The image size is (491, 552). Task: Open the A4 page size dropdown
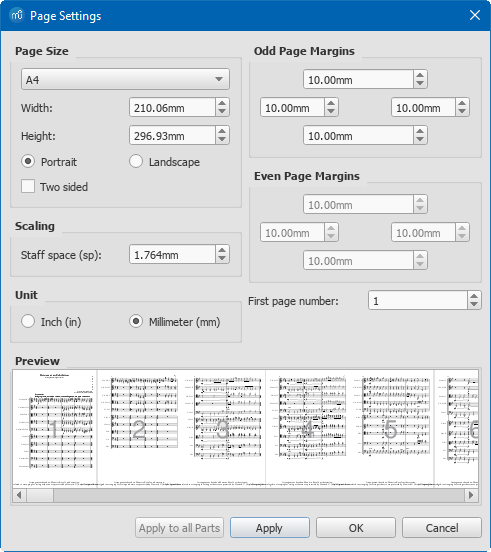pyautogui.click(x=125, y=79)
